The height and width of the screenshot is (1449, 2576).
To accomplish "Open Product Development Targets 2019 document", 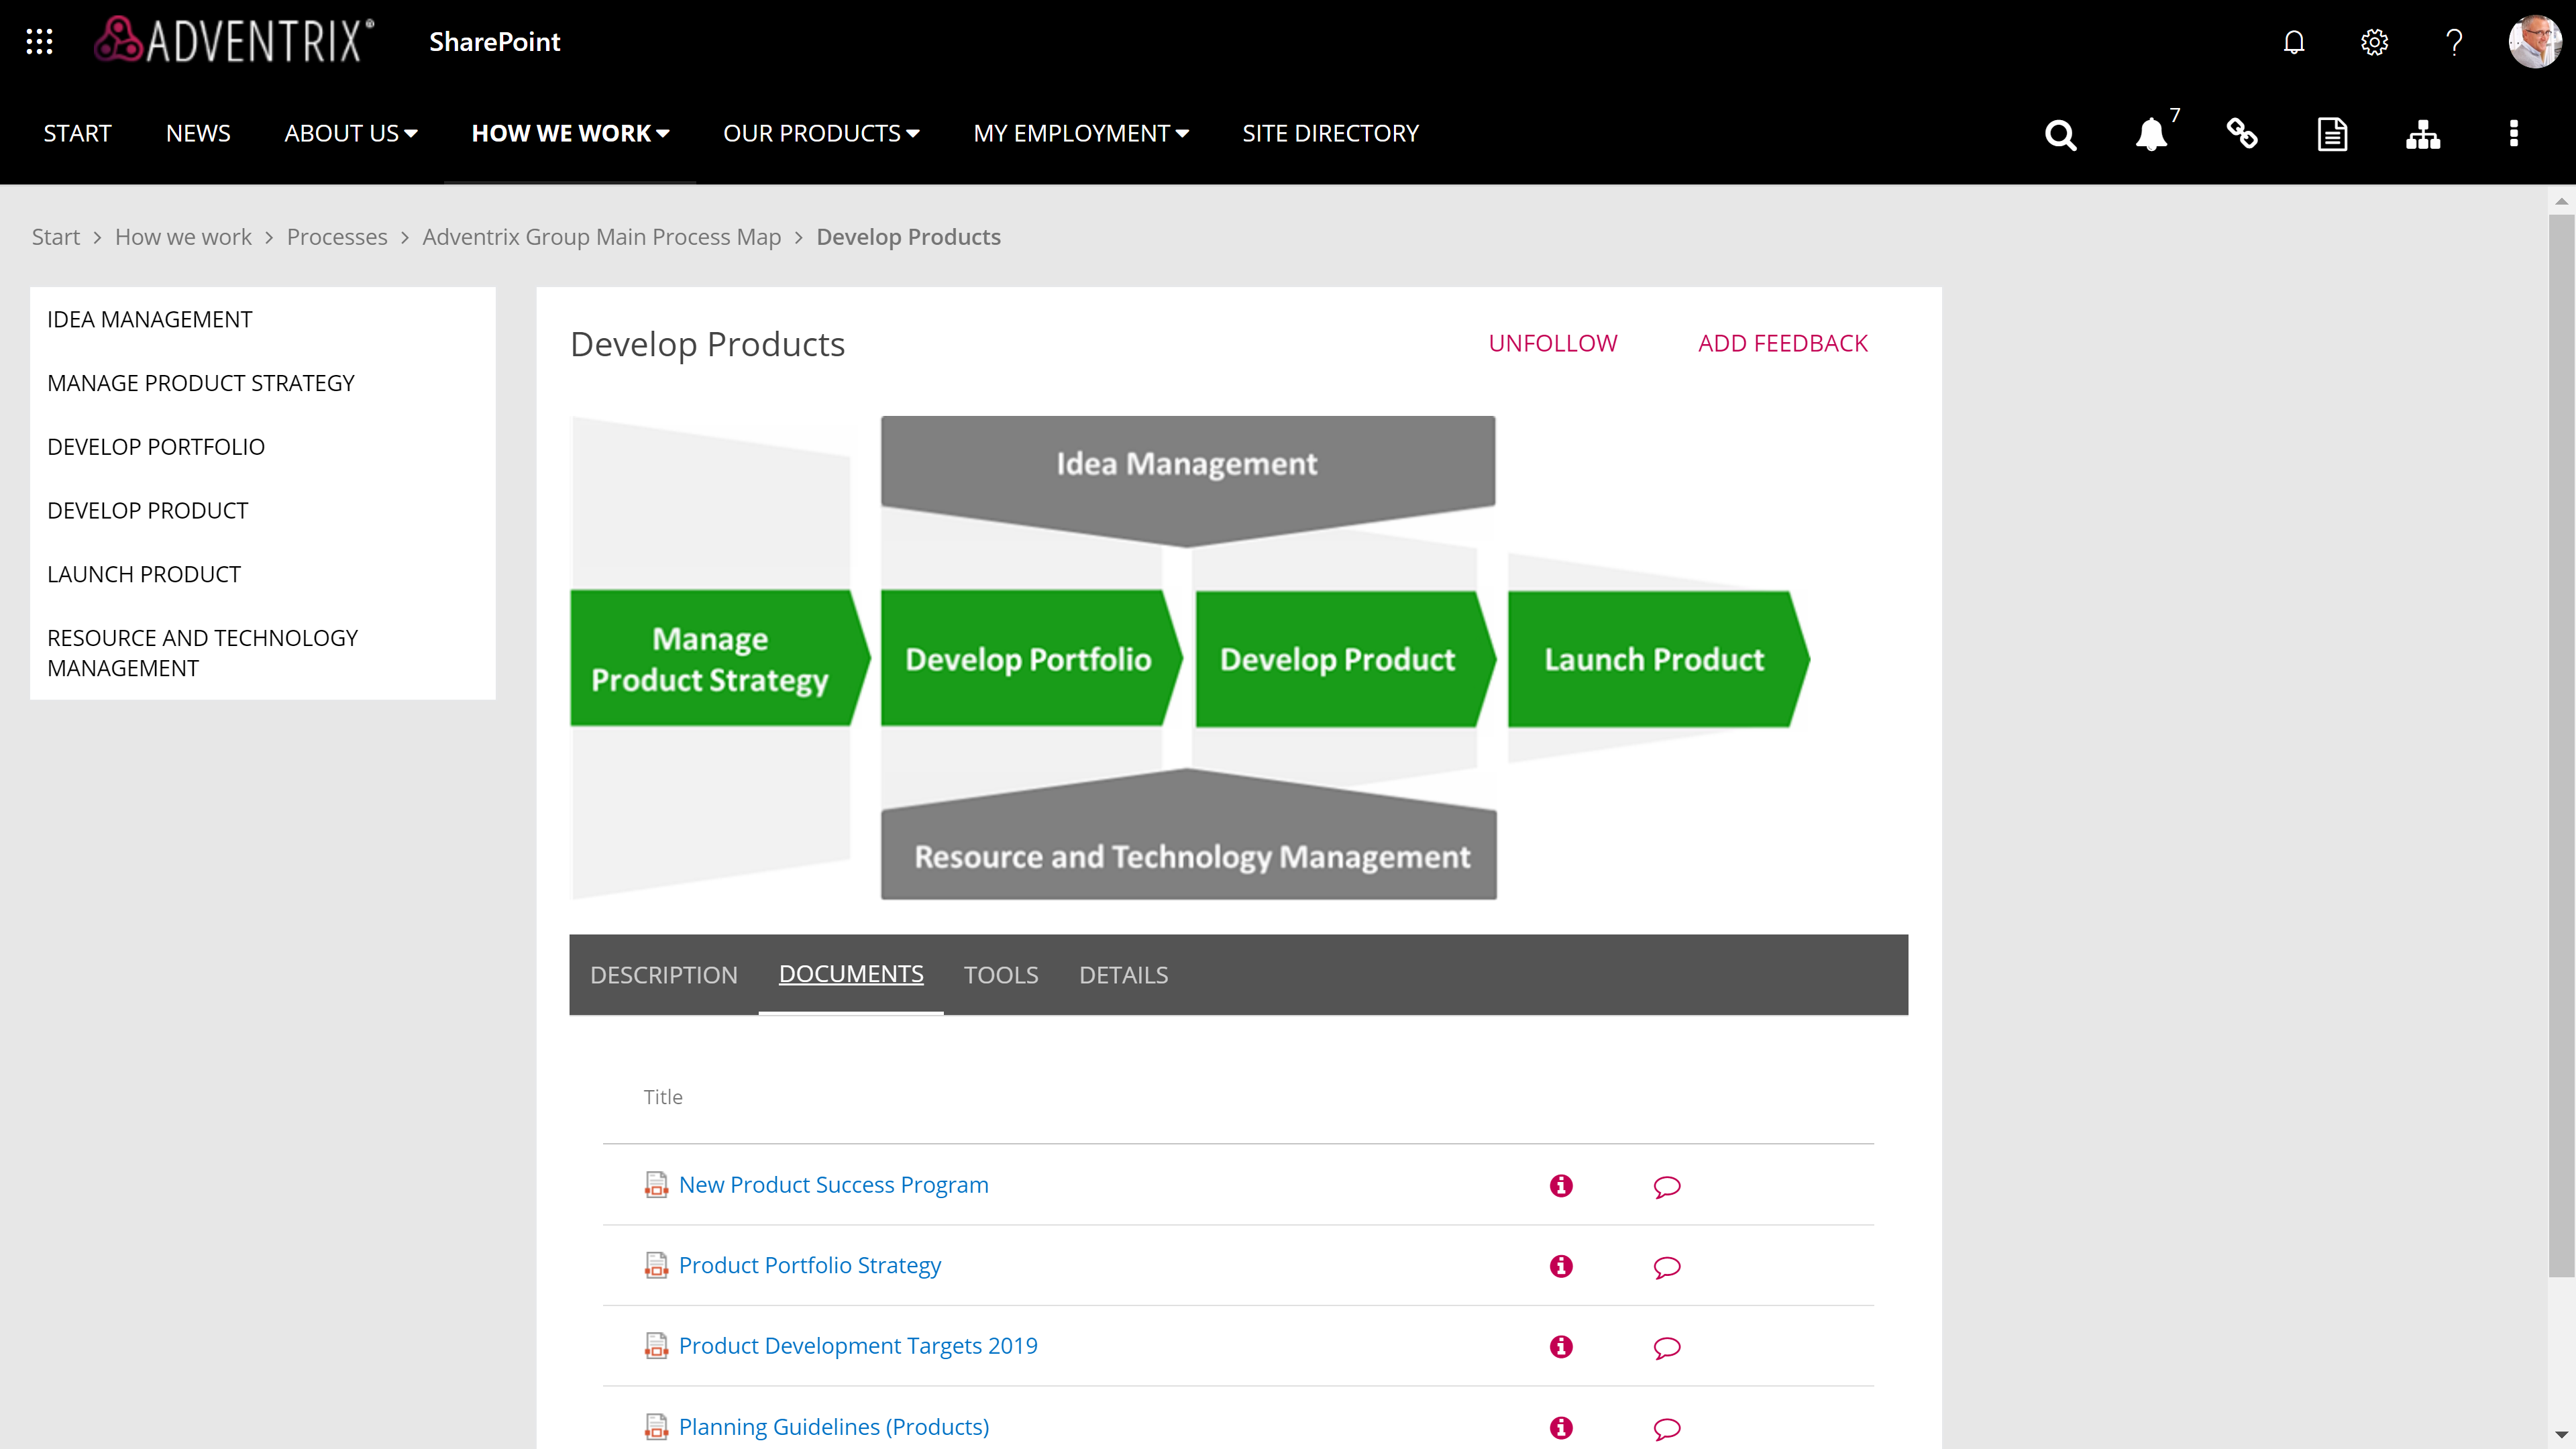I will point(858,1346).
